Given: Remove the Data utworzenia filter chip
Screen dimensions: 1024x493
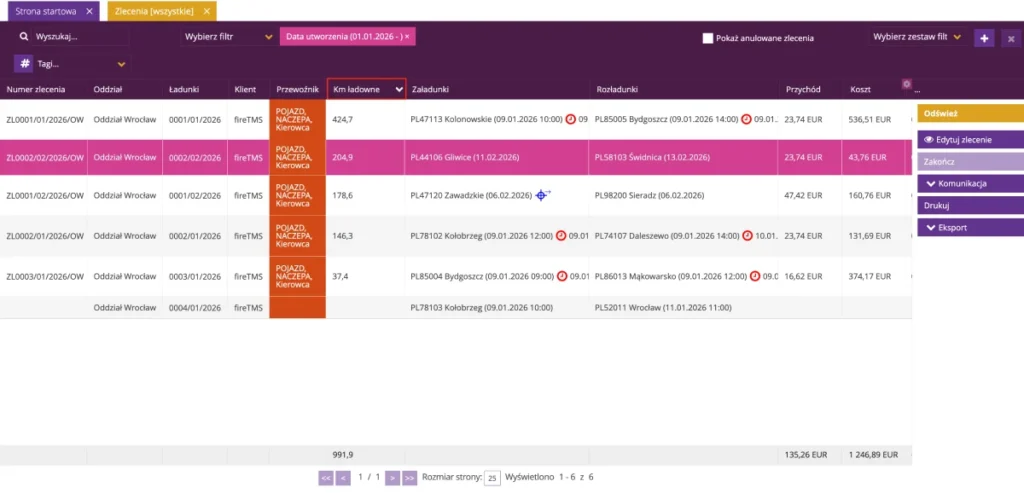Looking at the screenshot, I should click(x=407, y=37).
